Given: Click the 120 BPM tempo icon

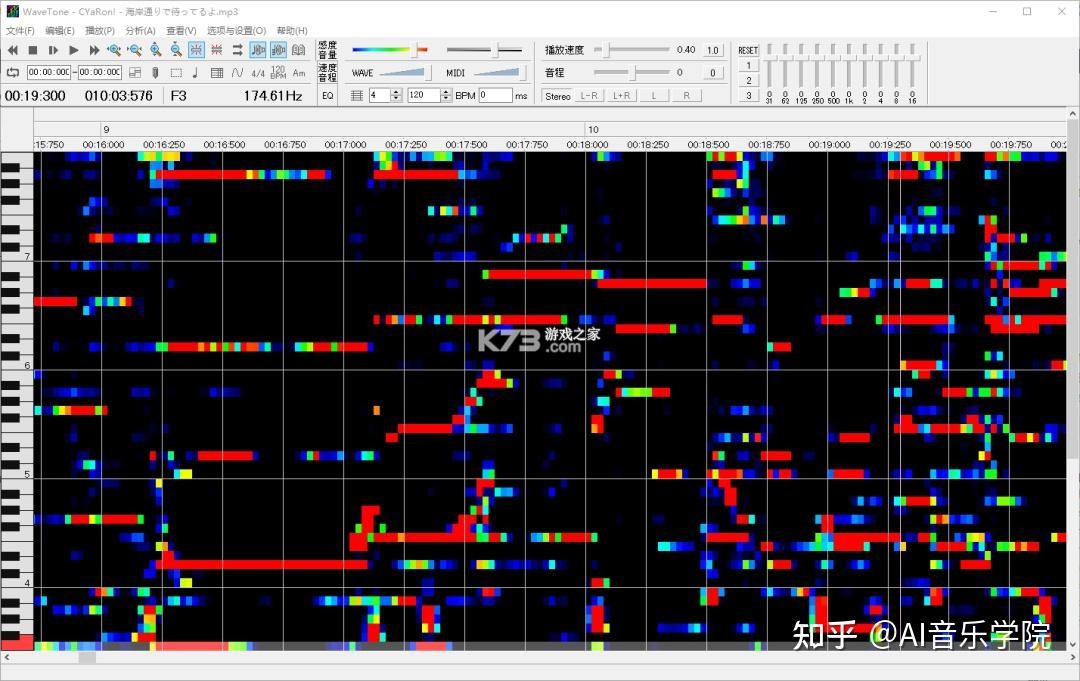Looking at the screenshot, I should (x=278, y=72).
